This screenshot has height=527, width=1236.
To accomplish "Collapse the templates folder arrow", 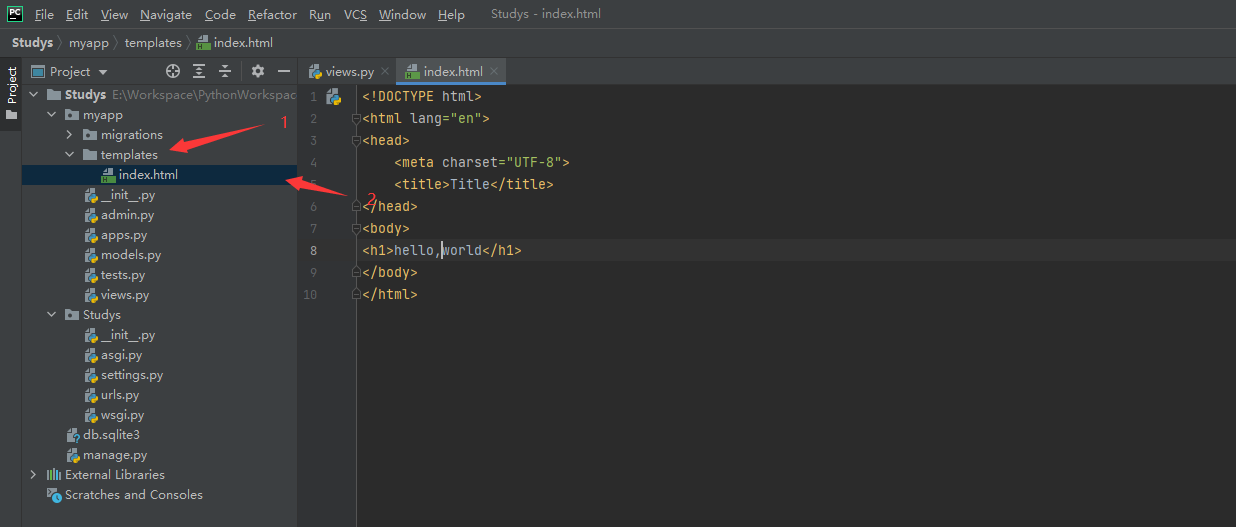I will click(x=70, y=155).
